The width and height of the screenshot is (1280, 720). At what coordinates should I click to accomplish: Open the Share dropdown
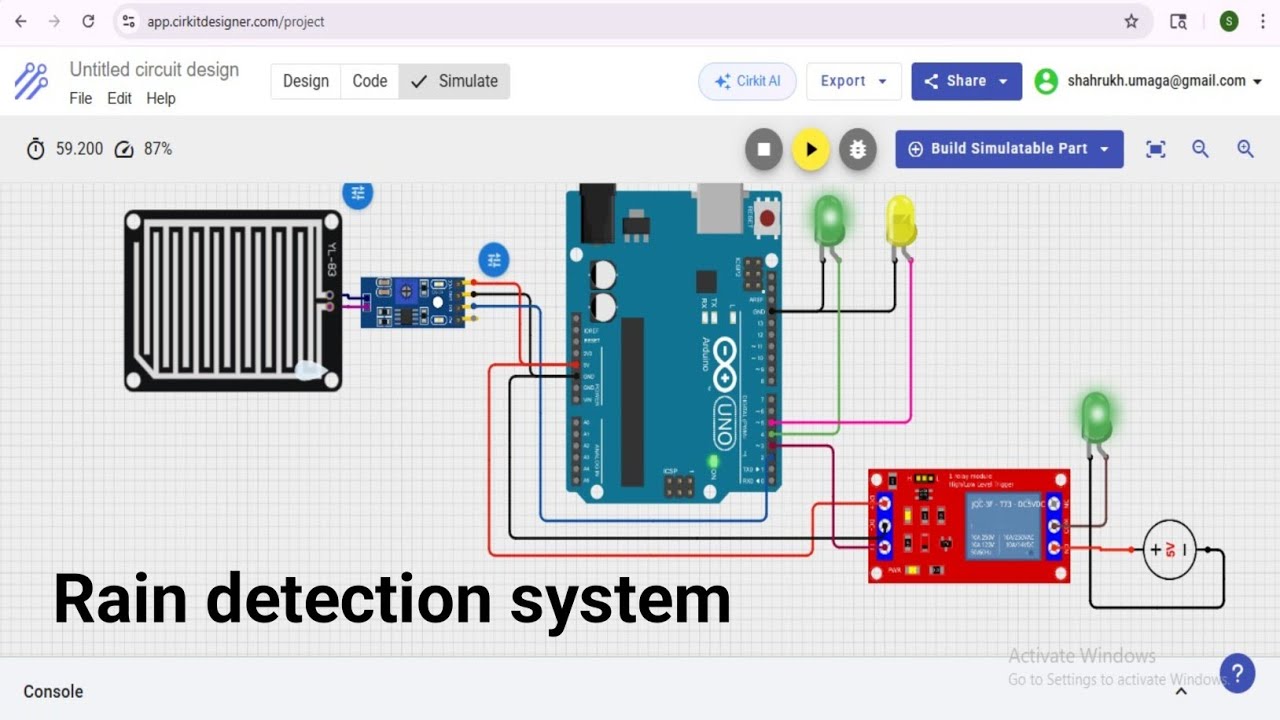click(966, 81)
